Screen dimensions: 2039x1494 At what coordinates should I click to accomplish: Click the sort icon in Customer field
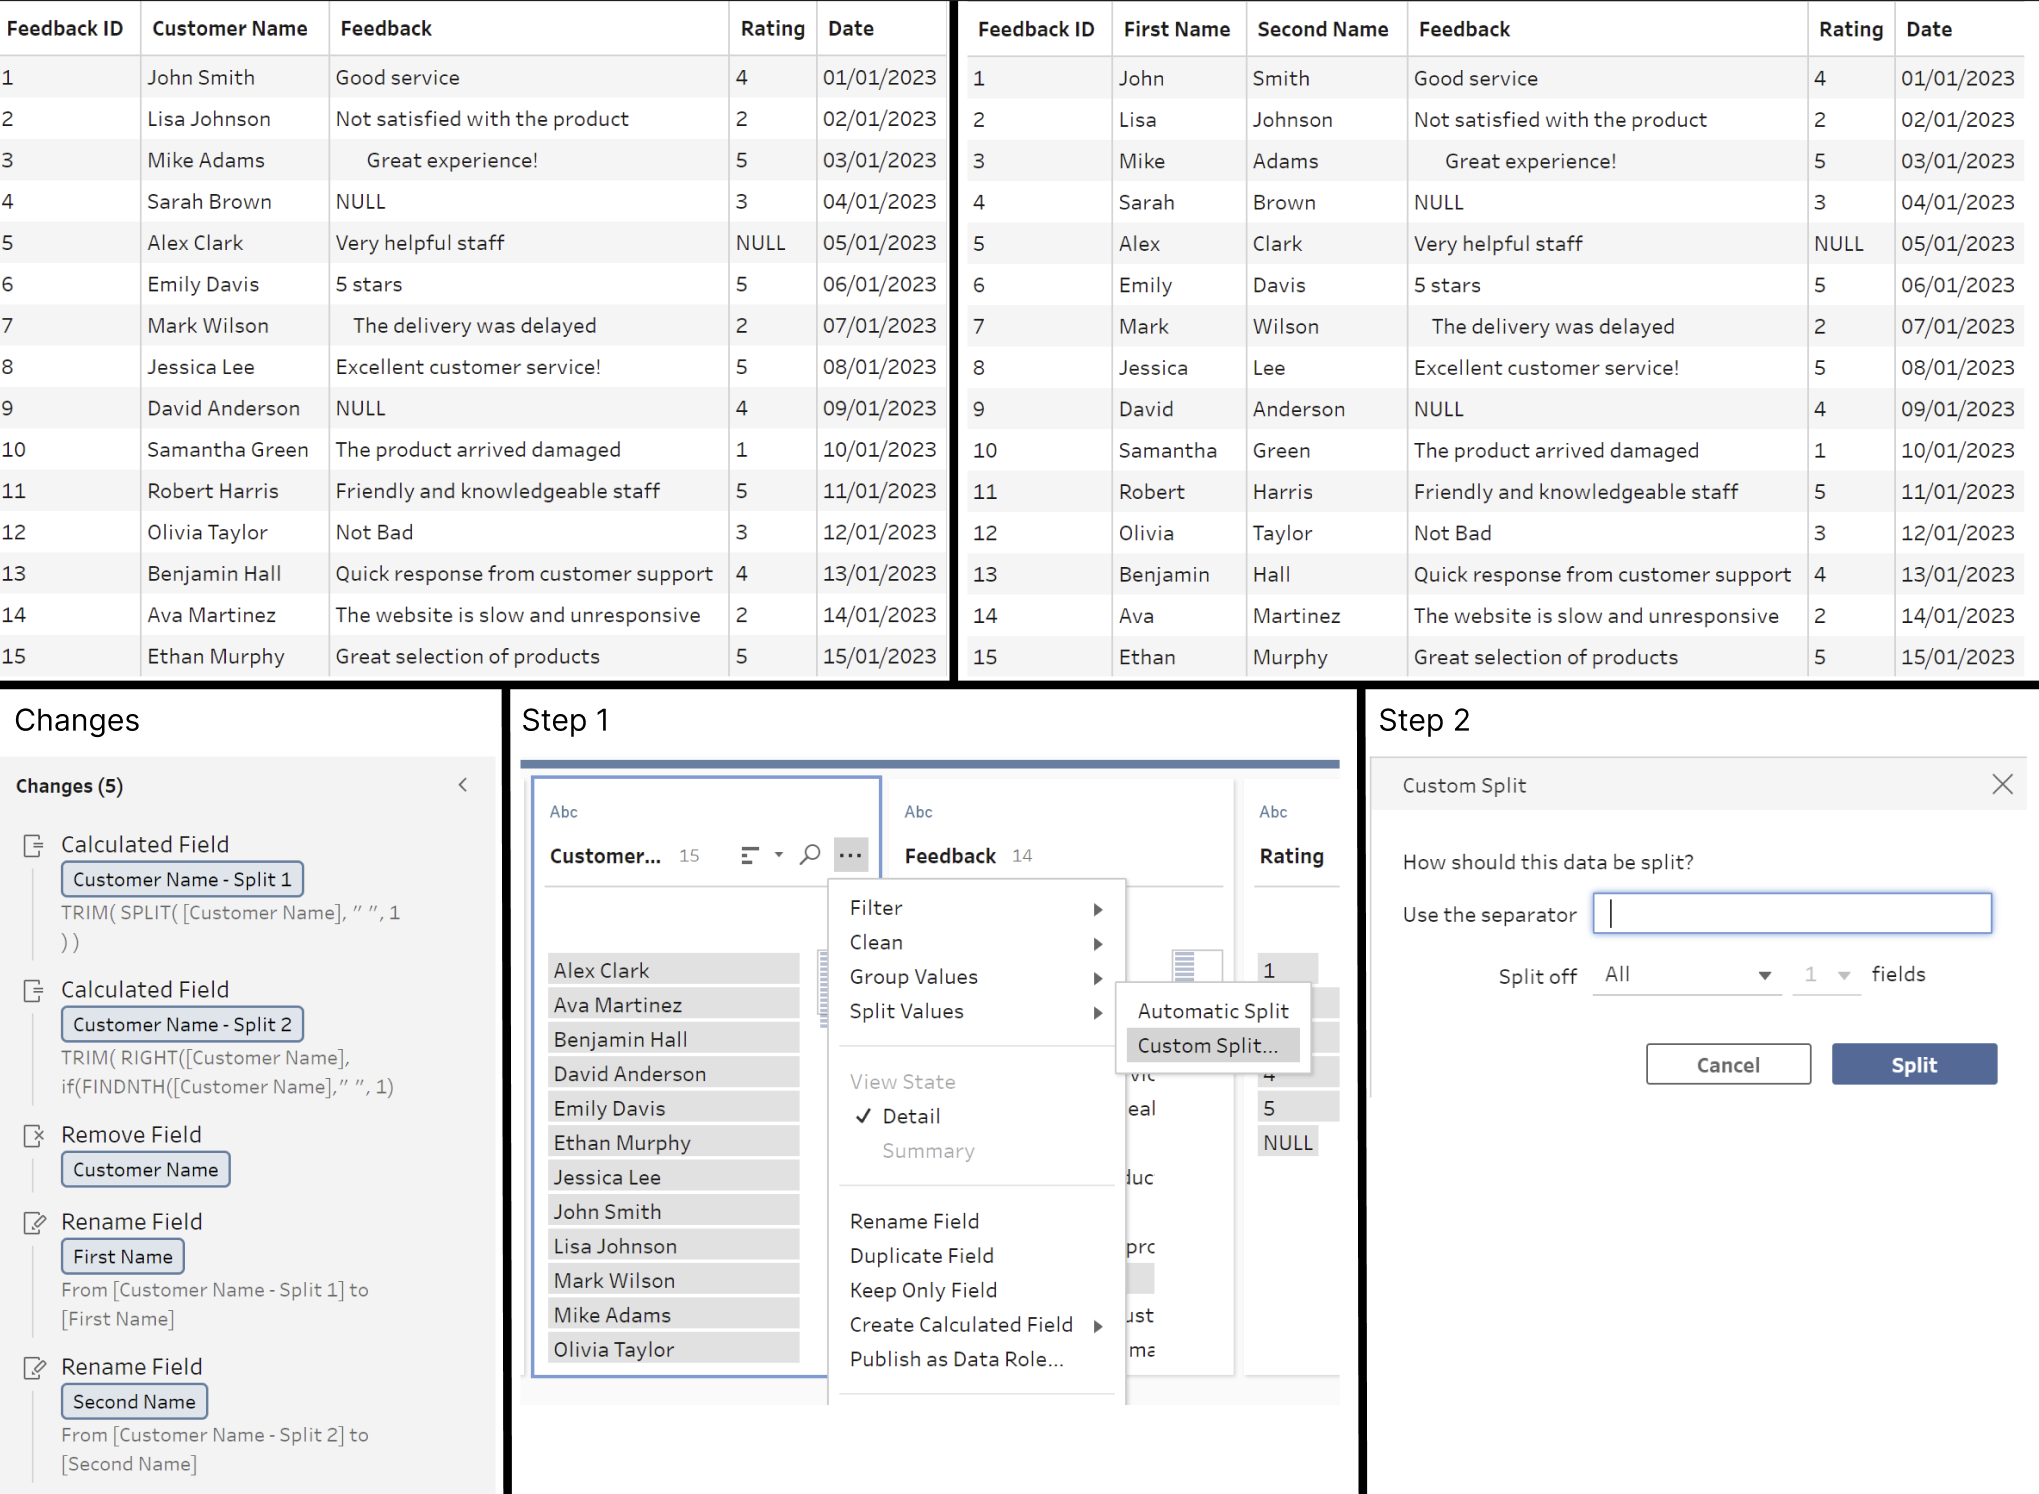click(750, 855)
